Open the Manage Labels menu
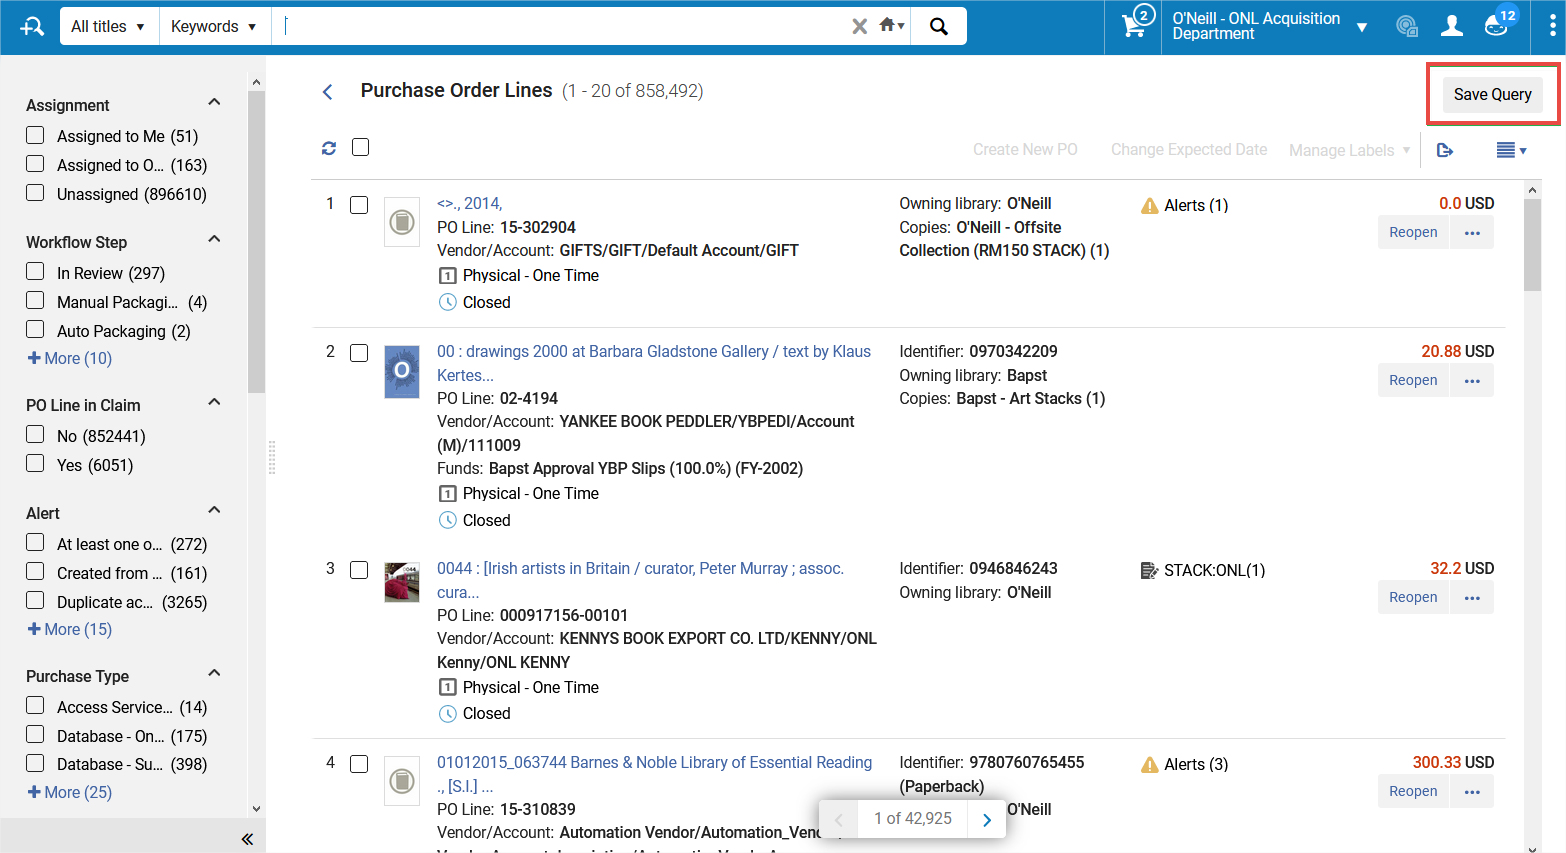The height and width of the screenshot is (853, 1566). pyautogui.click(x=1349, y=150)
